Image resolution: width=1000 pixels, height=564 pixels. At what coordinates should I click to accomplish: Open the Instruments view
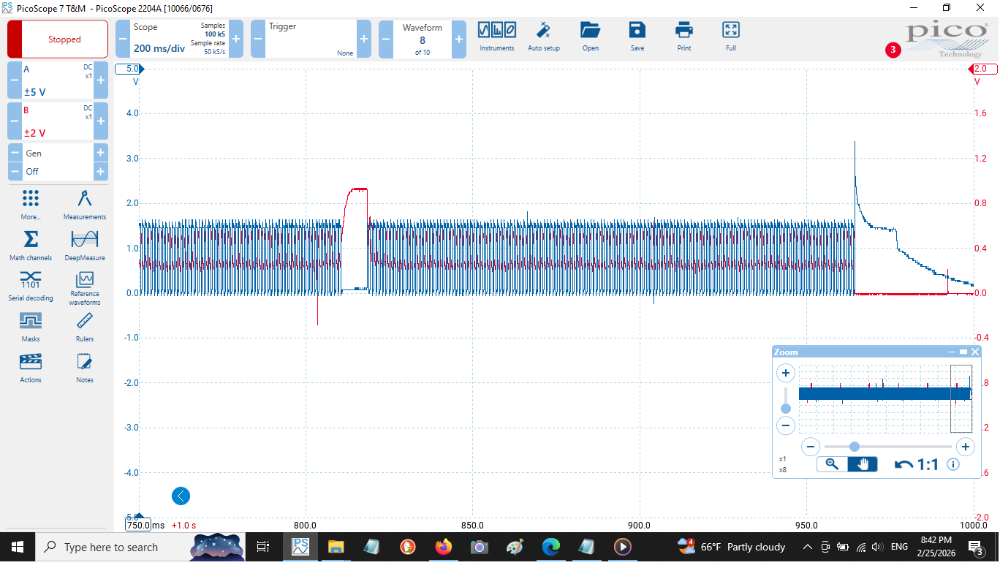pyautogui.click(x=497, y=36)
